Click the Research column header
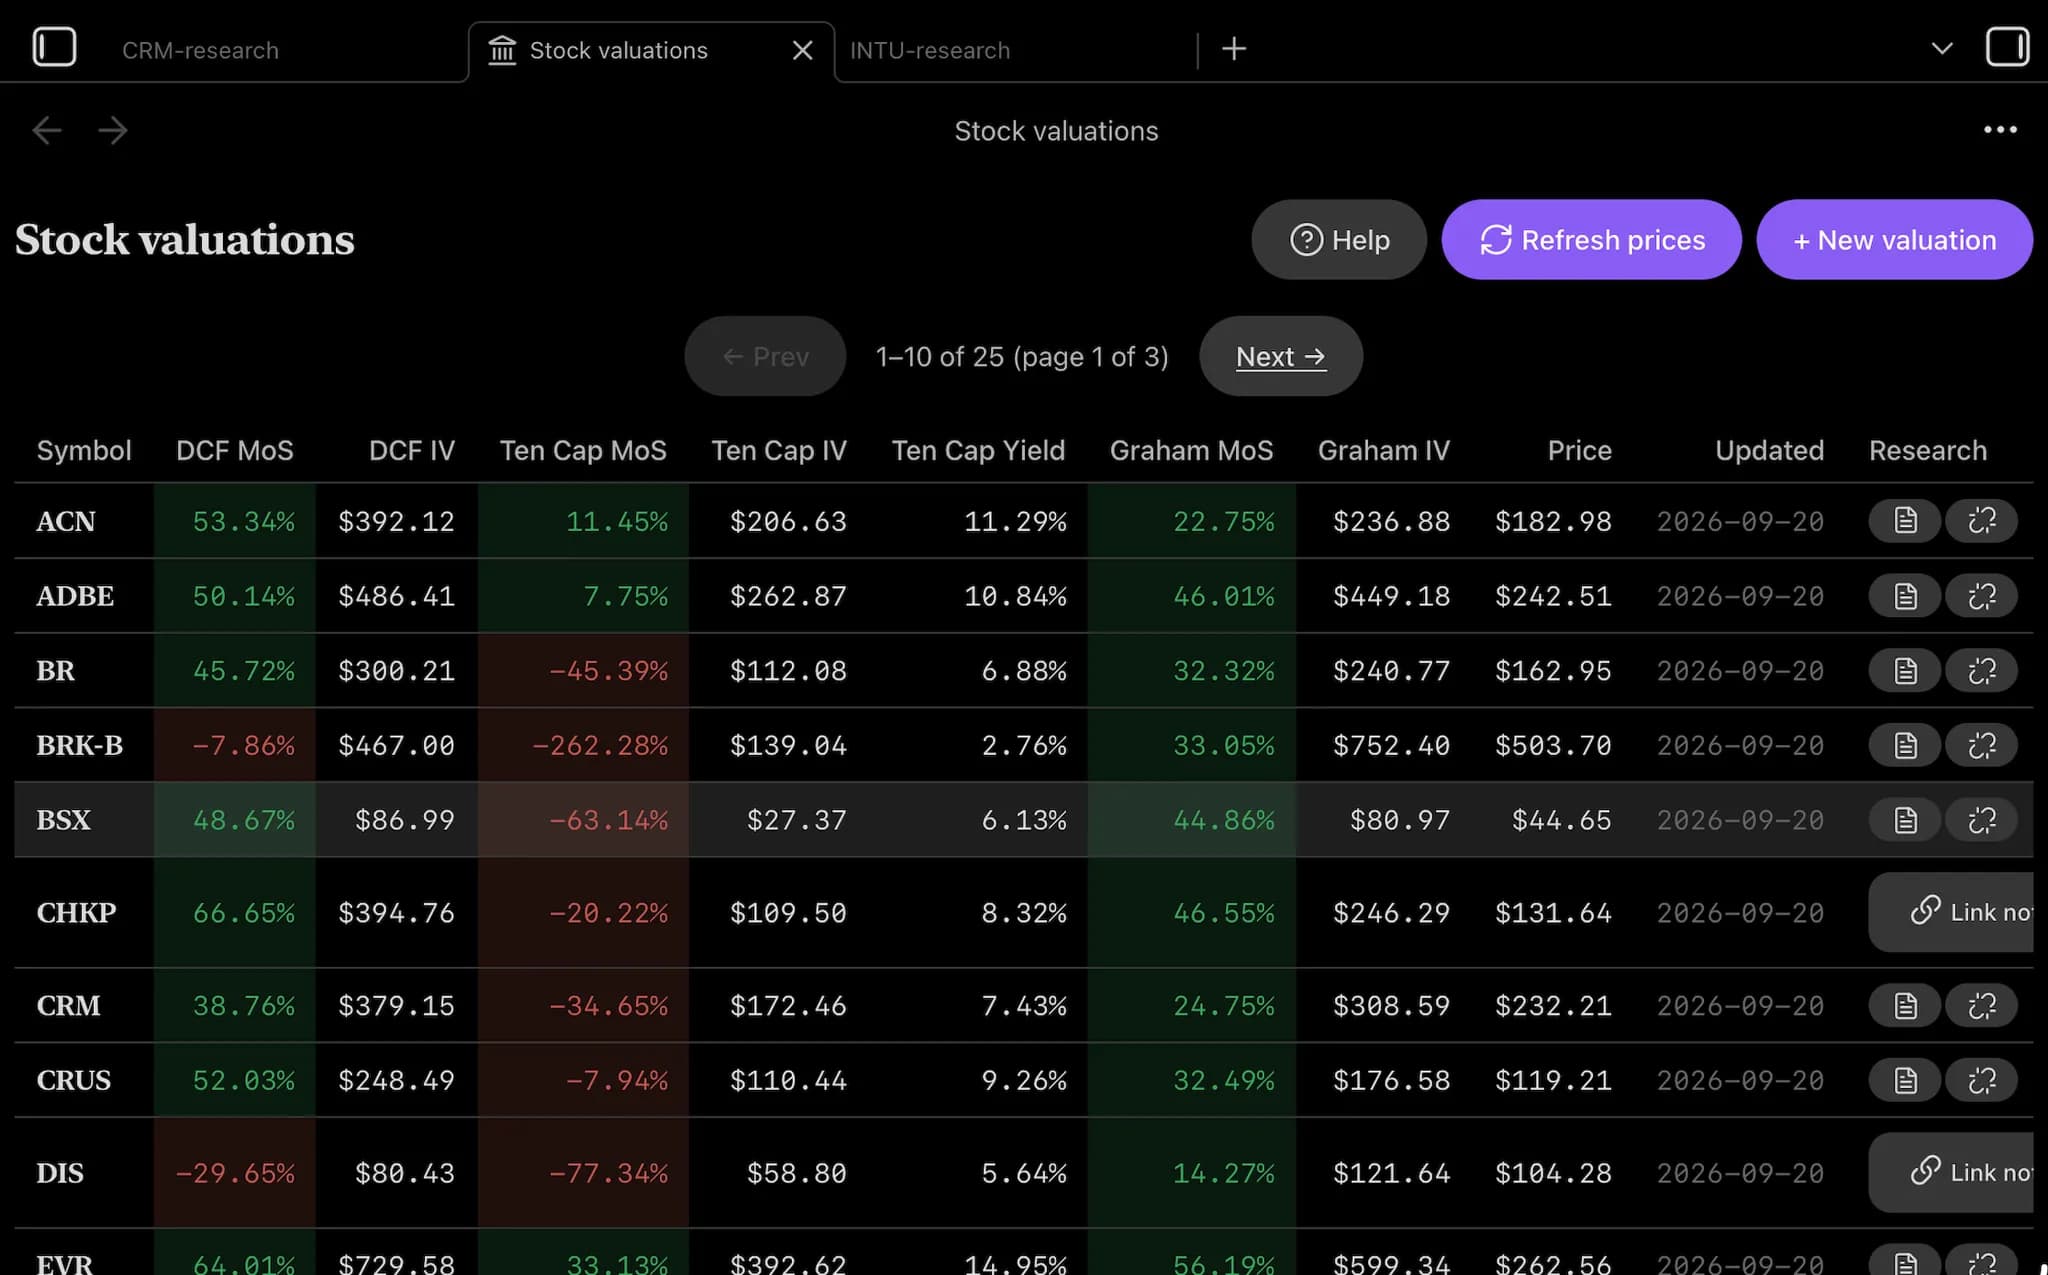 [1928, 450]
